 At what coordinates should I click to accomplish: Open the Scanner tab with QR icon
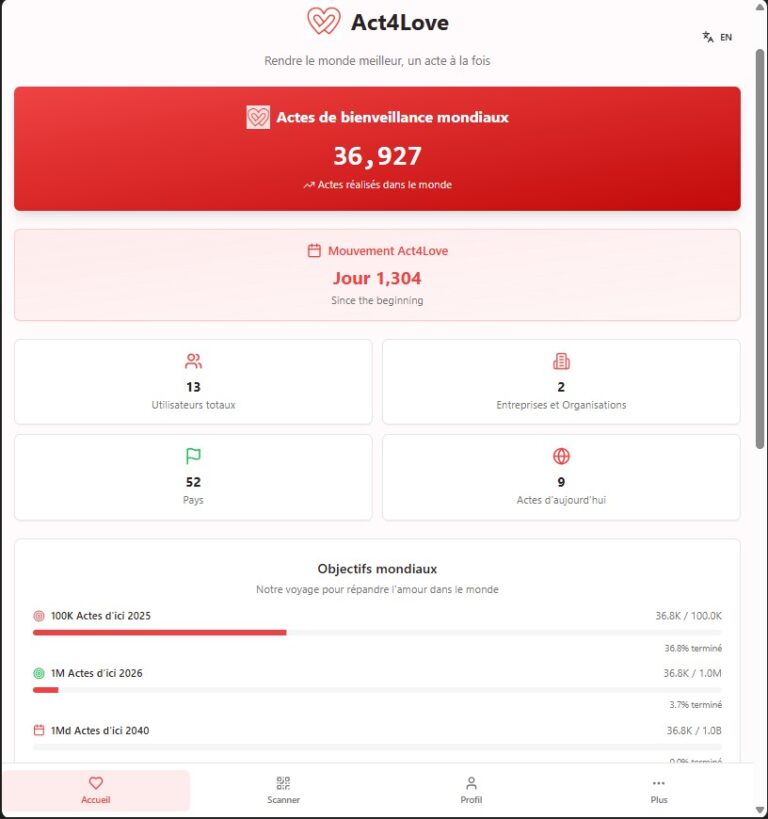pyautogui.click(x=283, y=789)
